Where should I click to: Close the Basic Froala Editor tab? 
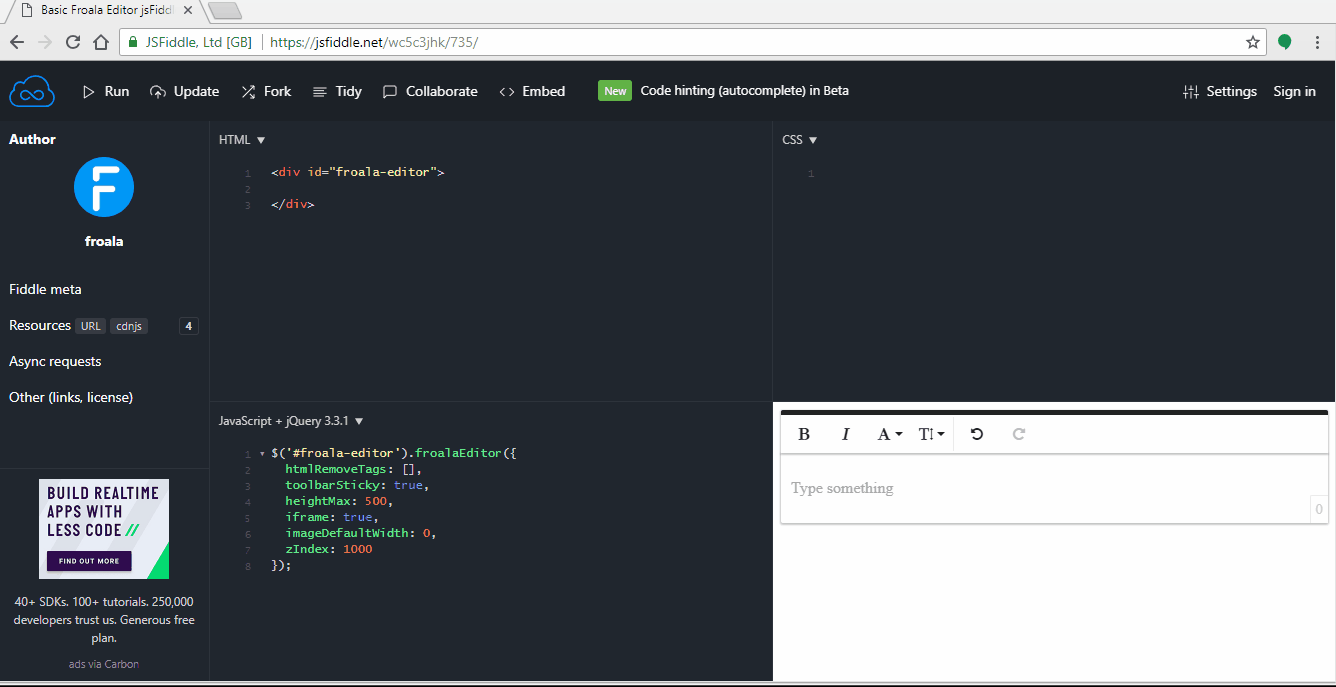click(188, 10)
